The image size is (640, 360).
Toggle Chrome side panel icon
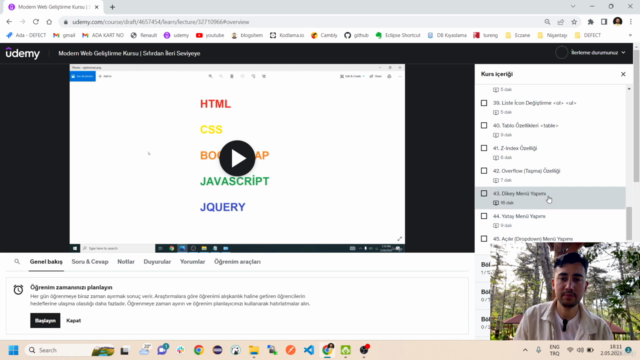[604, 22]
